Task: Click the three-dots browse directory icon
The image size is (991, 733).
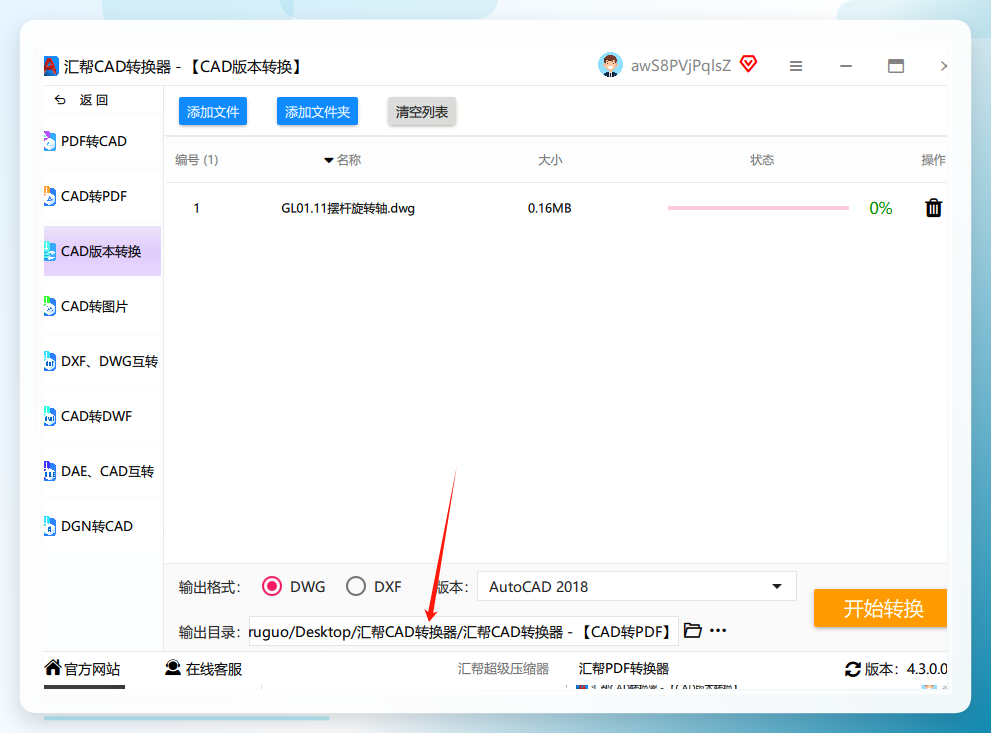Action: point(718,631)
